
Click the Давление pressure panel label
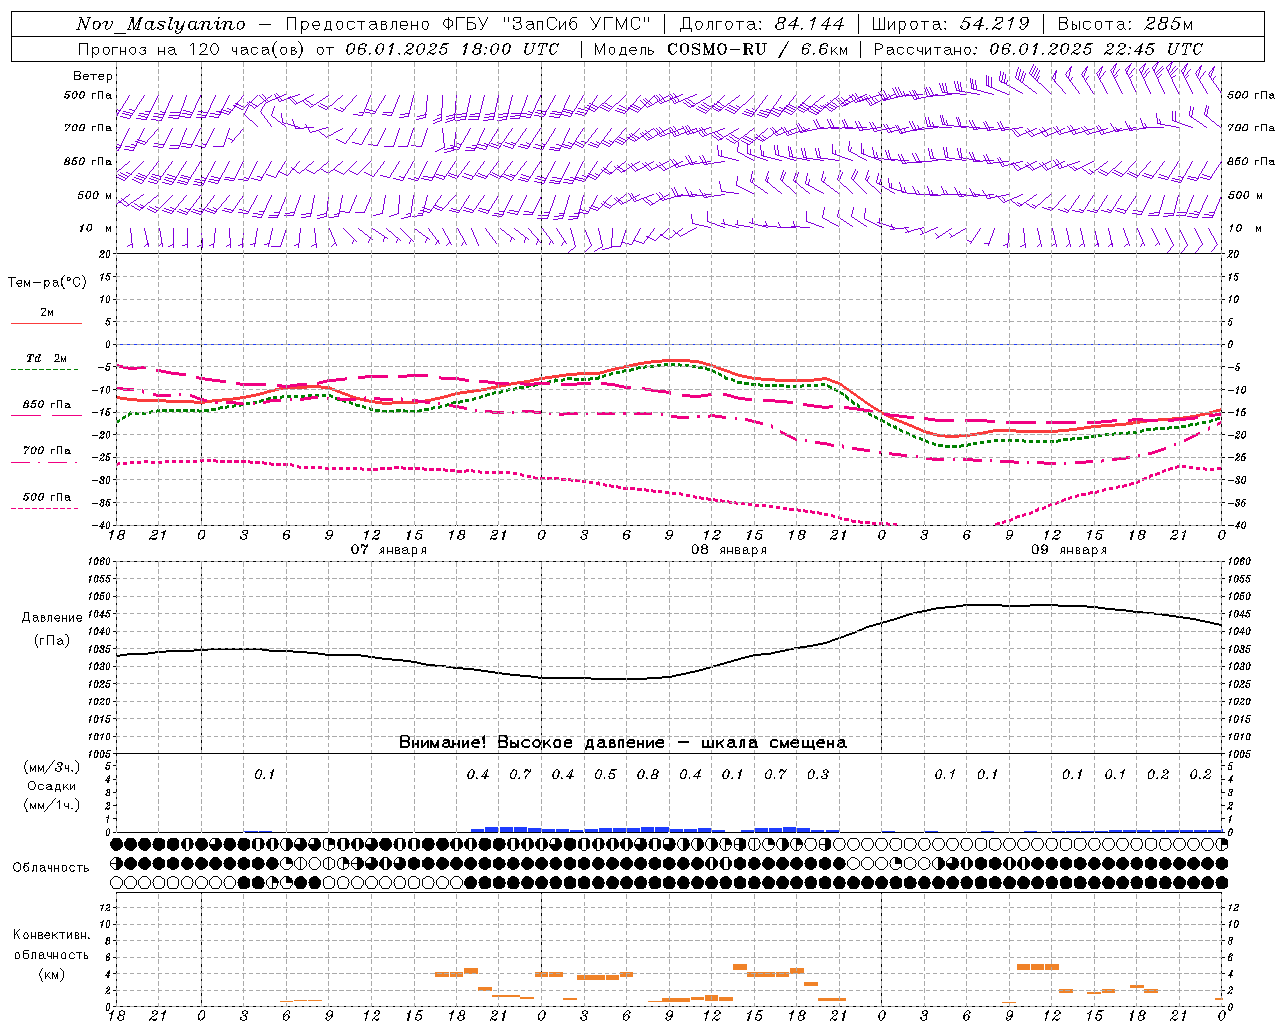point(52,618)
